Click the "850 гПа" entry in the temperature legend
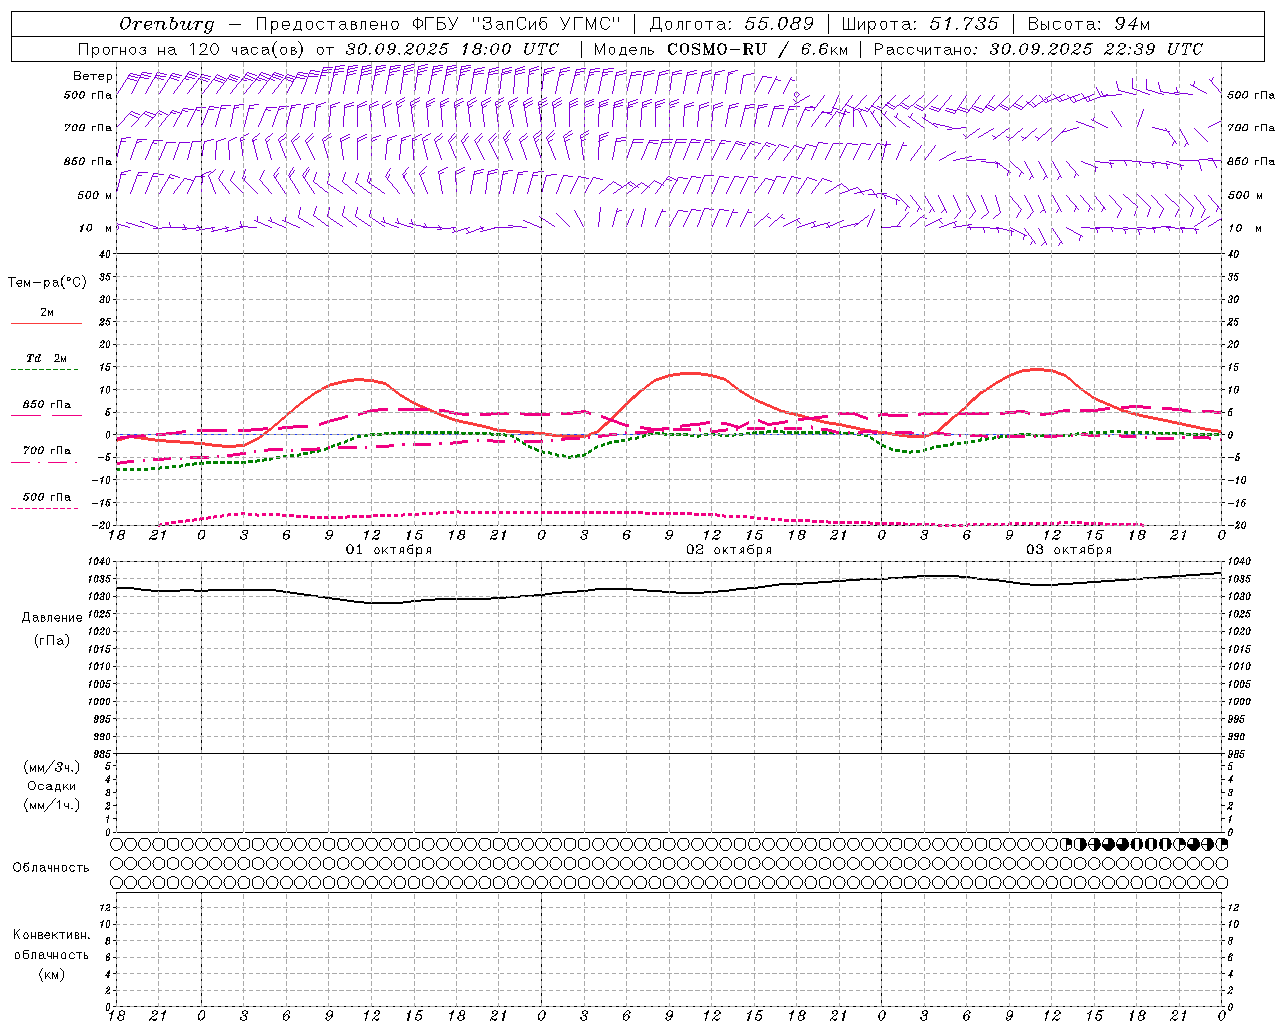This screenshot has width=1280, height=1024. (46, 405)
